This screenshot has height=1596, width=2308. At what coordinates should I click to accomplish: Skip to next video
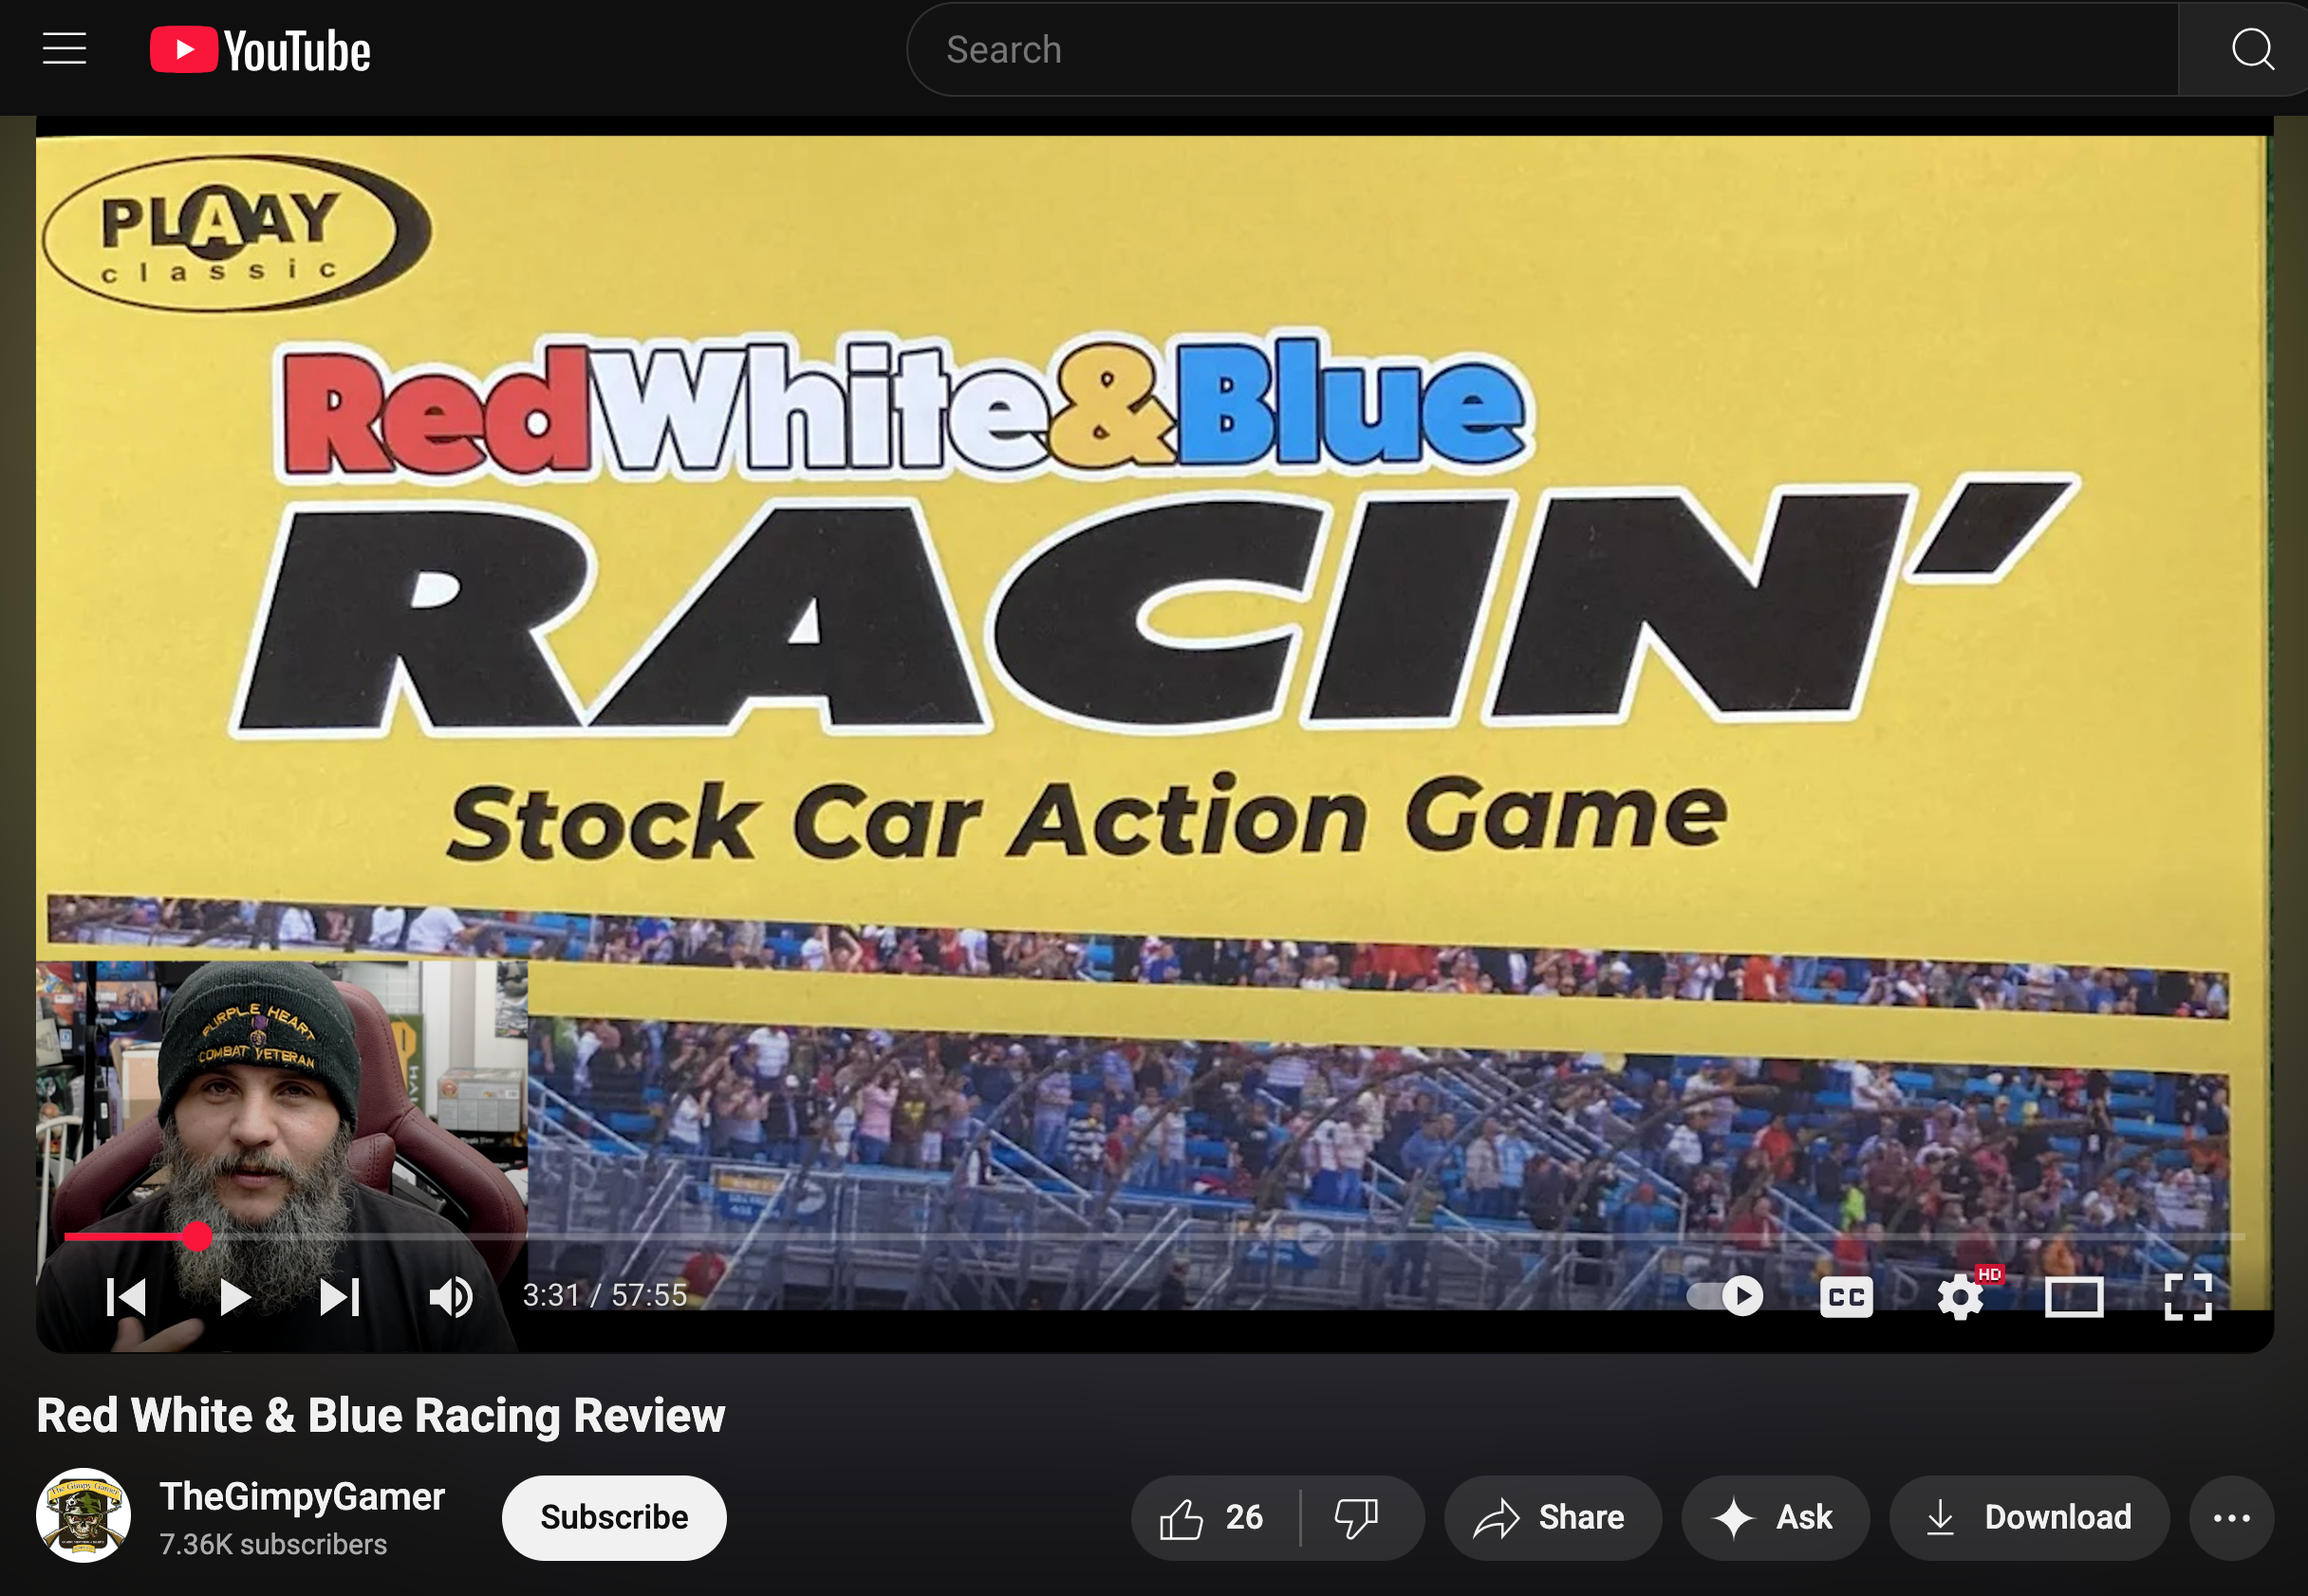pos(340,1297)
